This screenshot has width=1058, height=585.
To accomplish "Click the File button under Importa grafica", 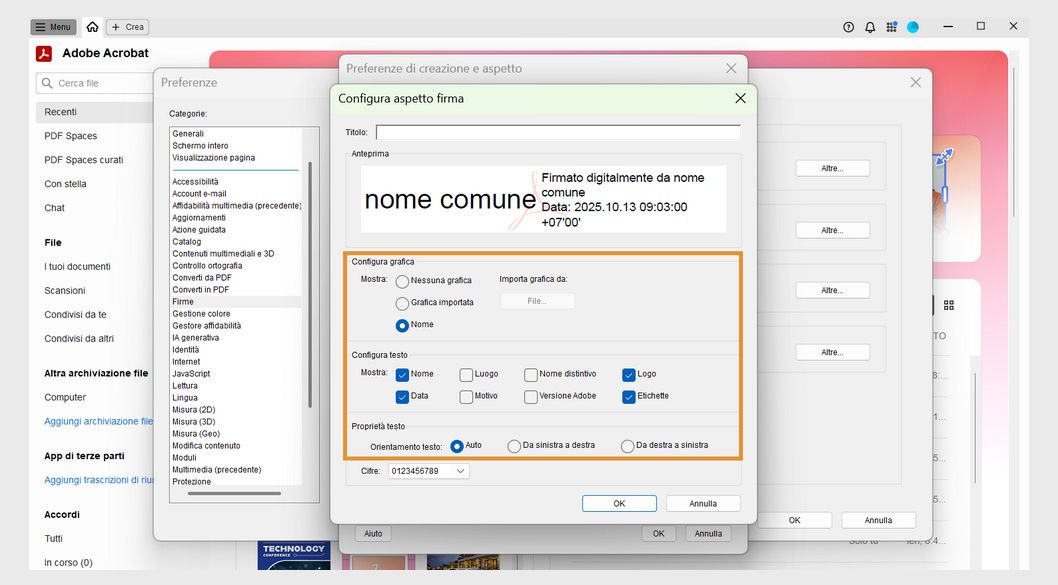I will tap(537, 299).
